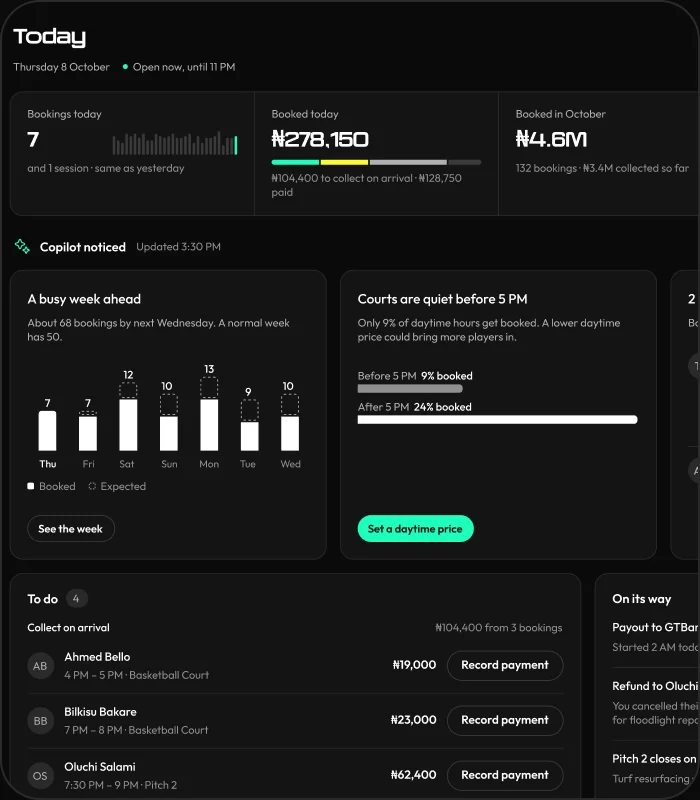The height and width of the screenshot is (800, 700).
Task: Select the Mon bar showing 13
Action: click(209, 413)
